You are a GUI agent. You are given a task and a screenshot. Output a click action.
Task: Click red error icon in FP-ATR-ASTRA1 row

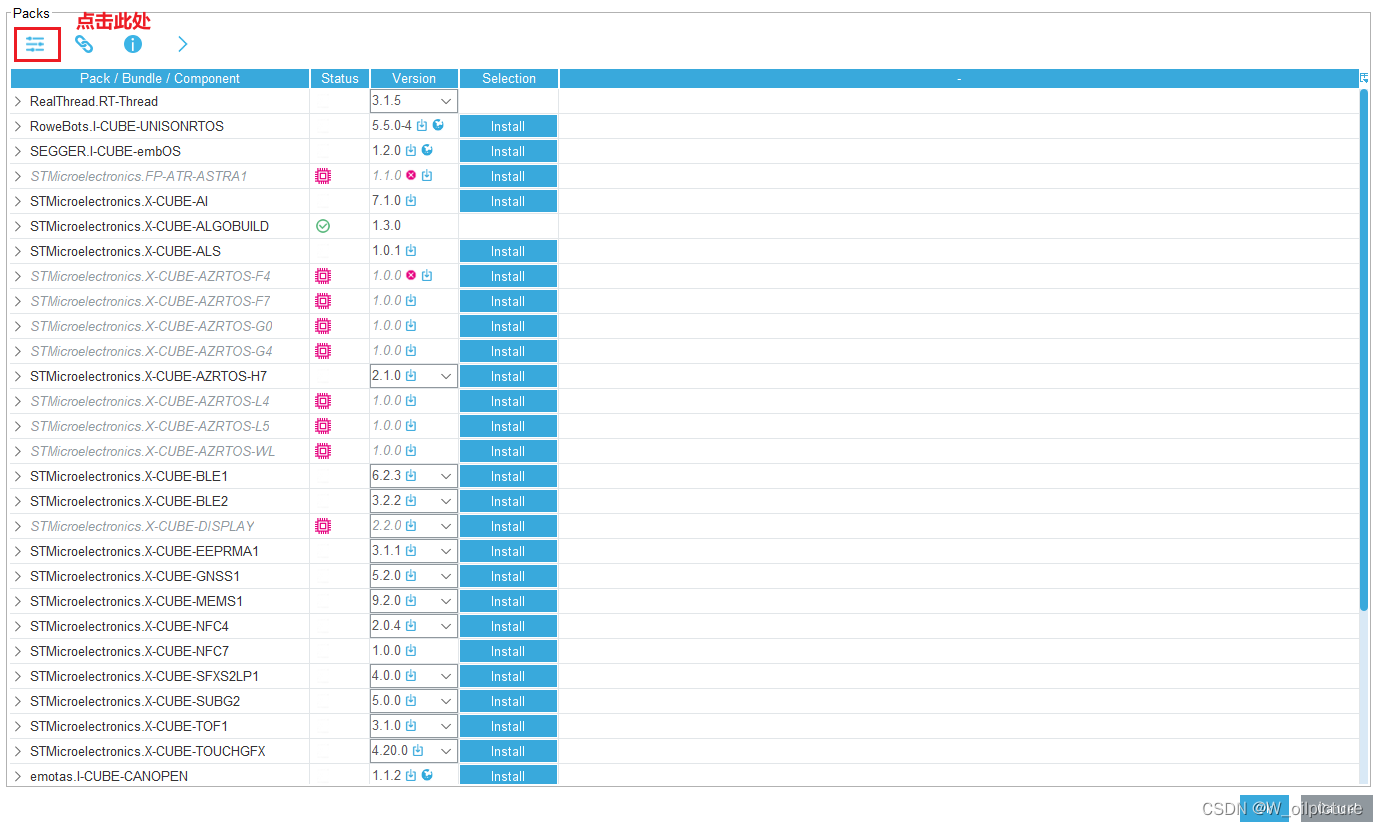click(x=411, y=176)
